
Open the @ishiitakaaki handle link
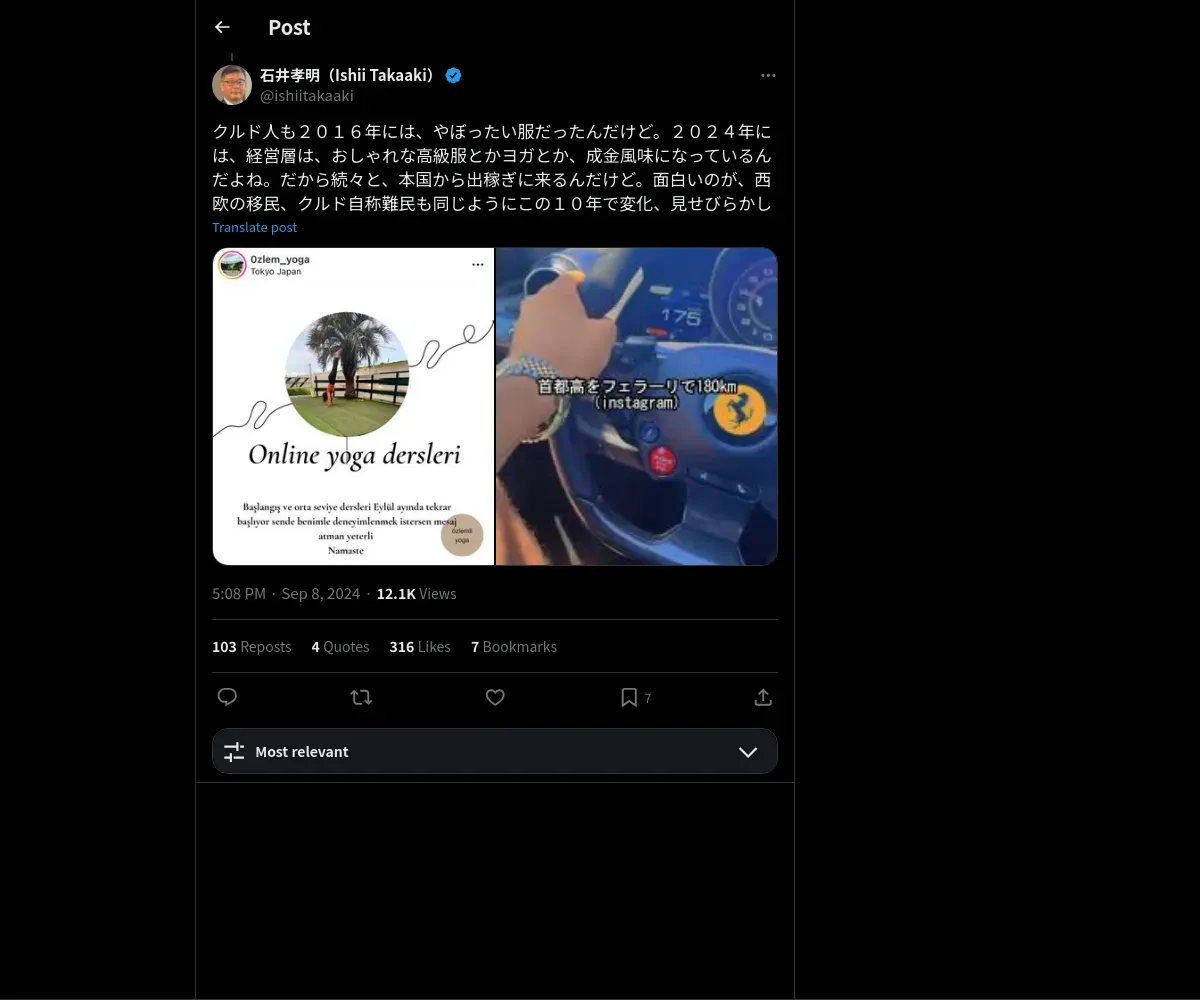(307, 96)
